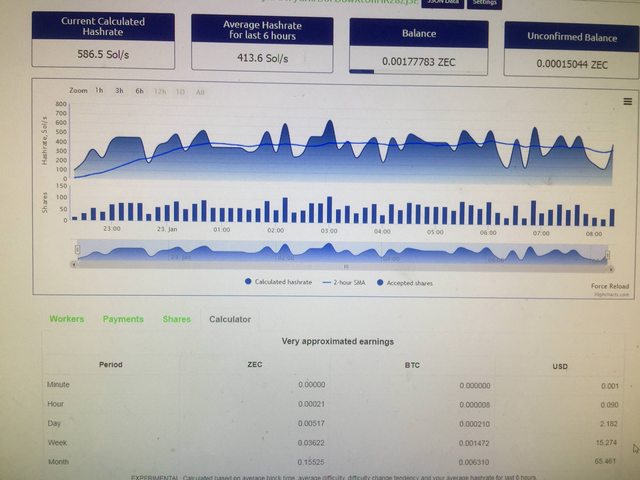Set chart zoom to 1D
Viewport: 640px width, 480px height.
180,92
